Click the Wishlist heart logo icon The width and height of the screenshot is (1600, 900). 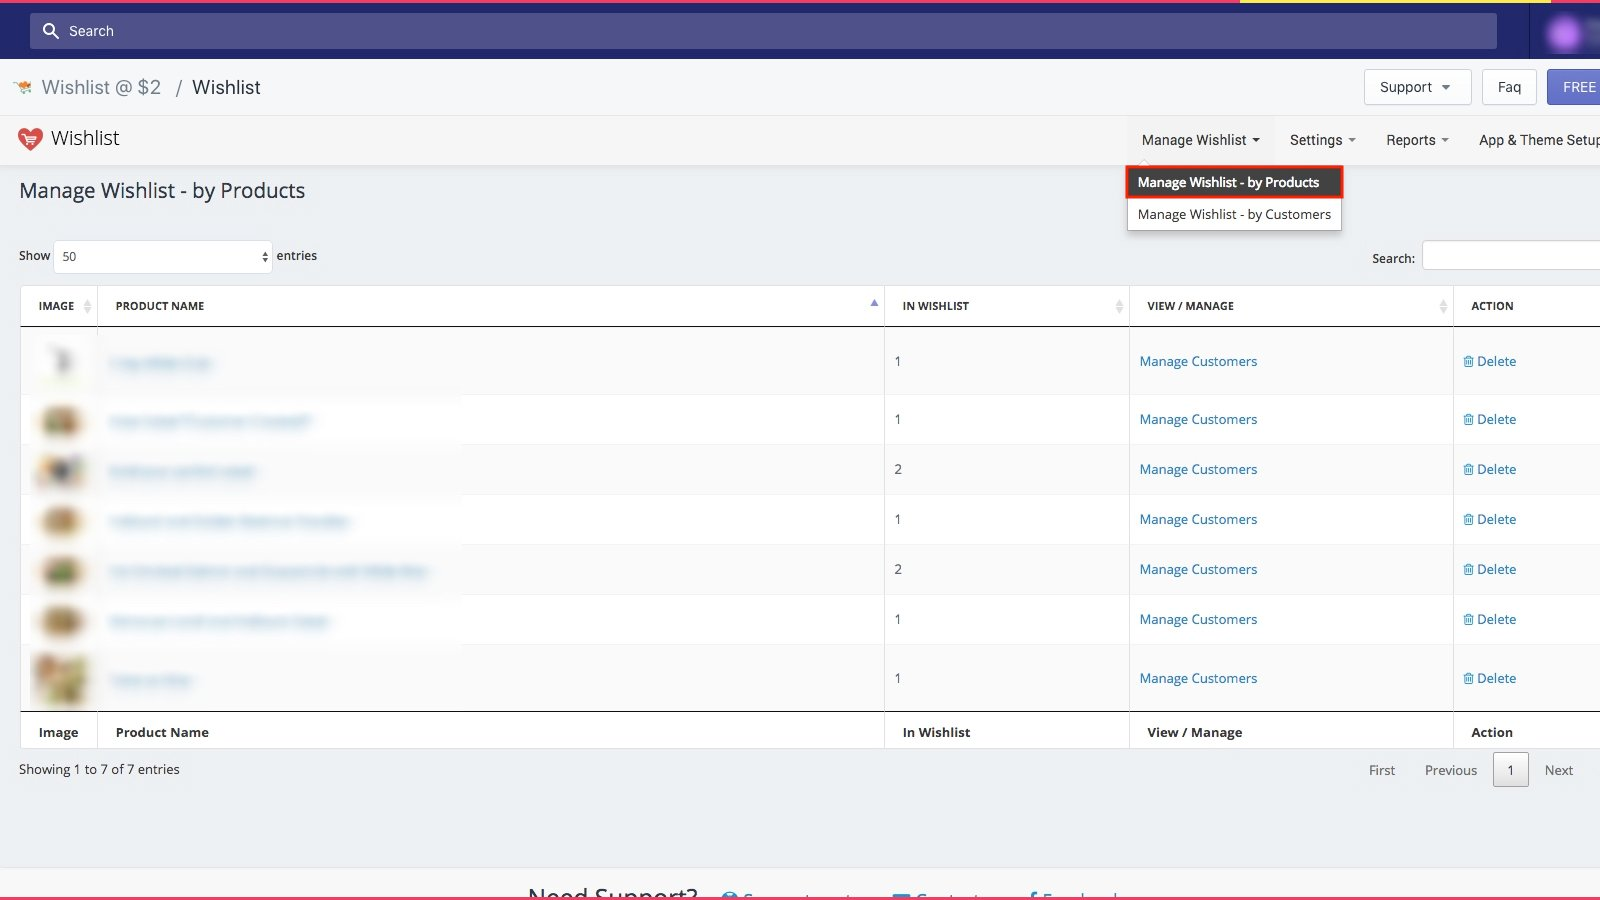click(x=31, y=139)
